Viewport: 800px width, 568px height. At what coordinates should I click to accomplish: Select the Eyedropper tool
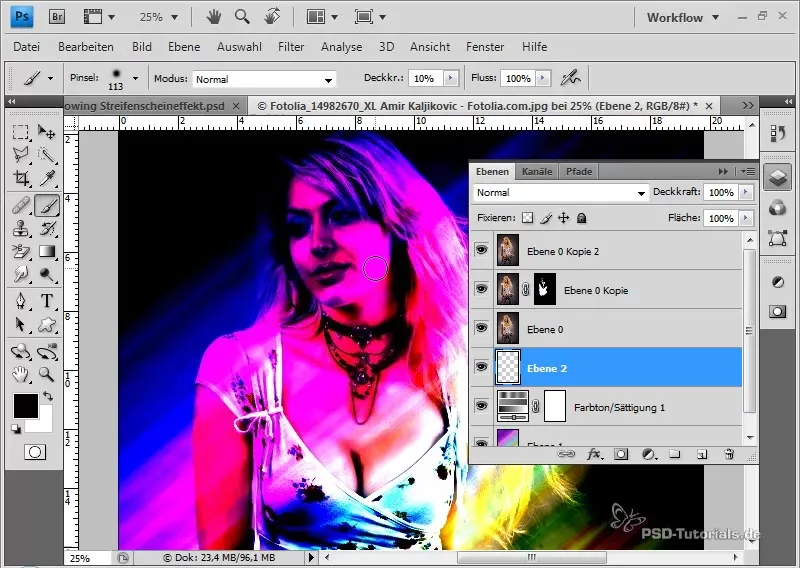[47, 178]
